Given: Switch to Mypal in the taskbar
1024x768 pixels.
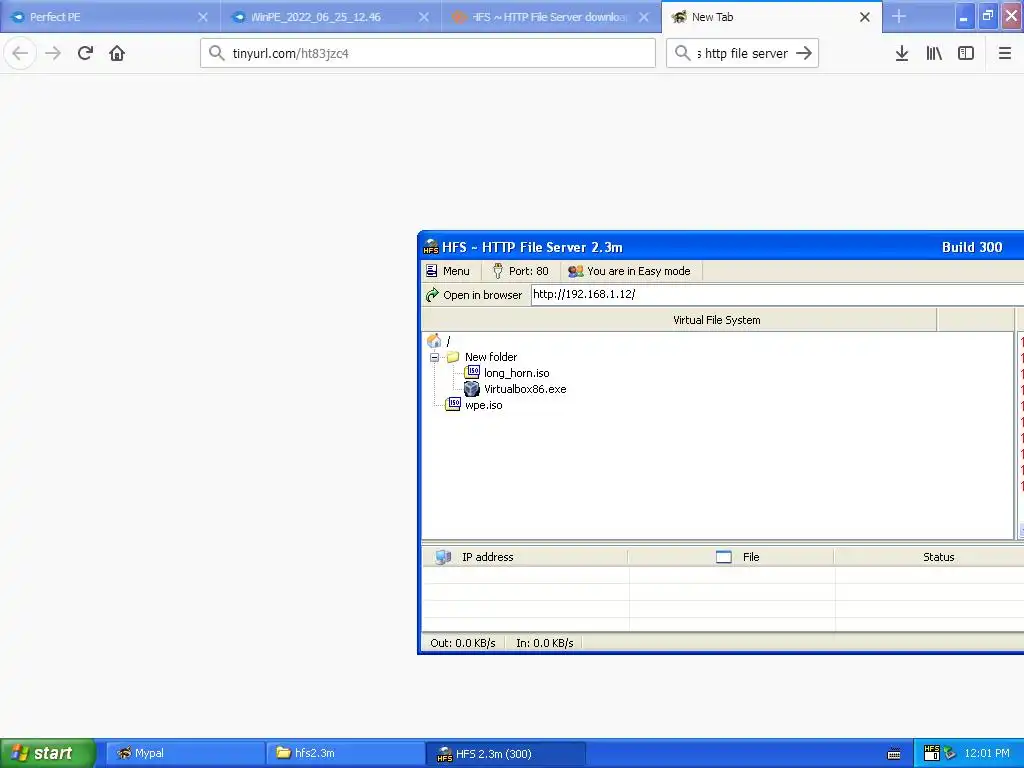Looking at the screenshot, I should pyautogui.click(x=184, y=753).
